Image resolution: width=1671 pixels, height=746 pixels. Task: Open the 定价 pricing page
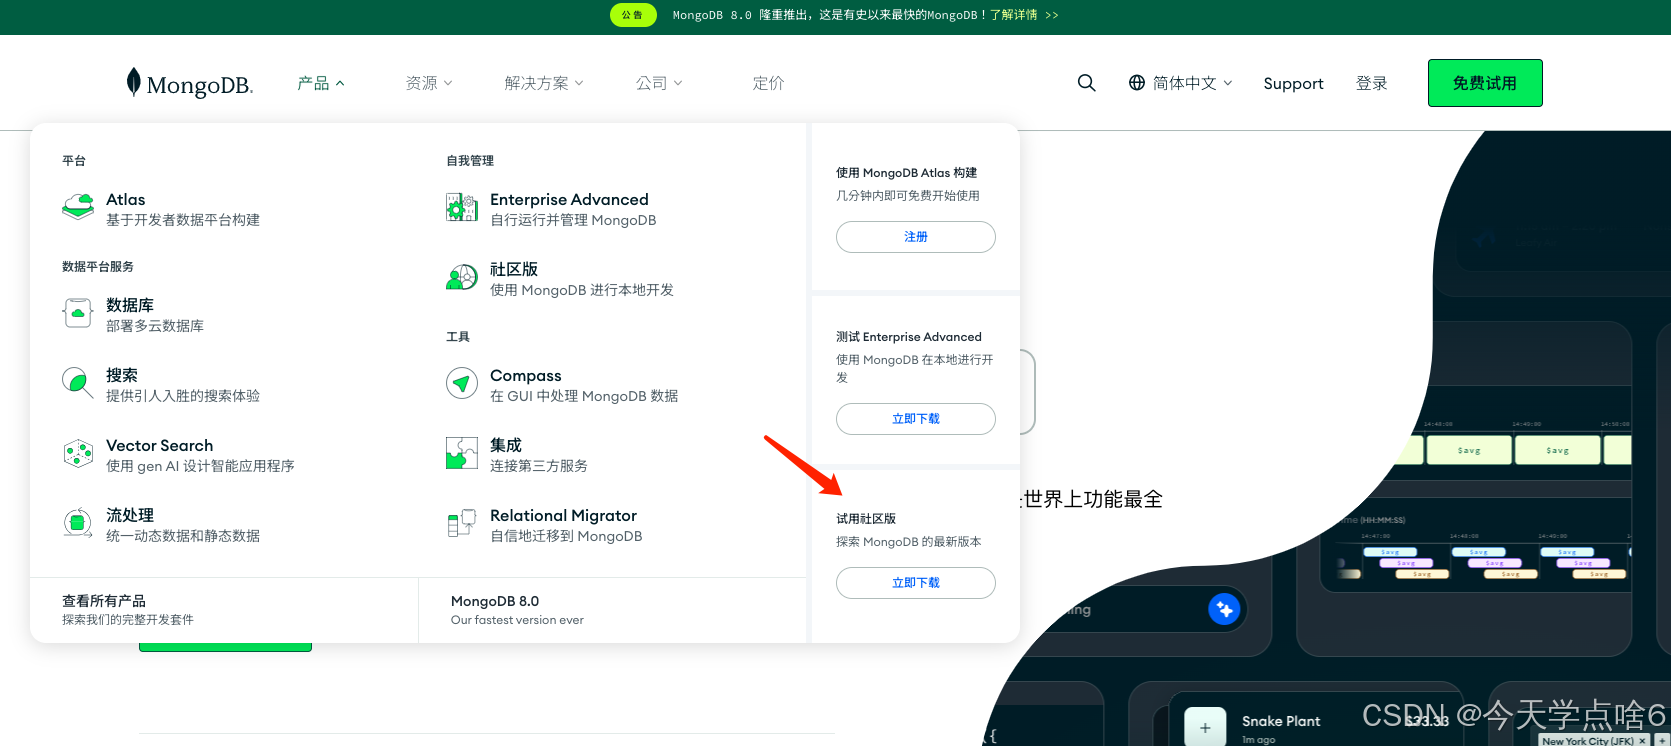click(768, 83)
